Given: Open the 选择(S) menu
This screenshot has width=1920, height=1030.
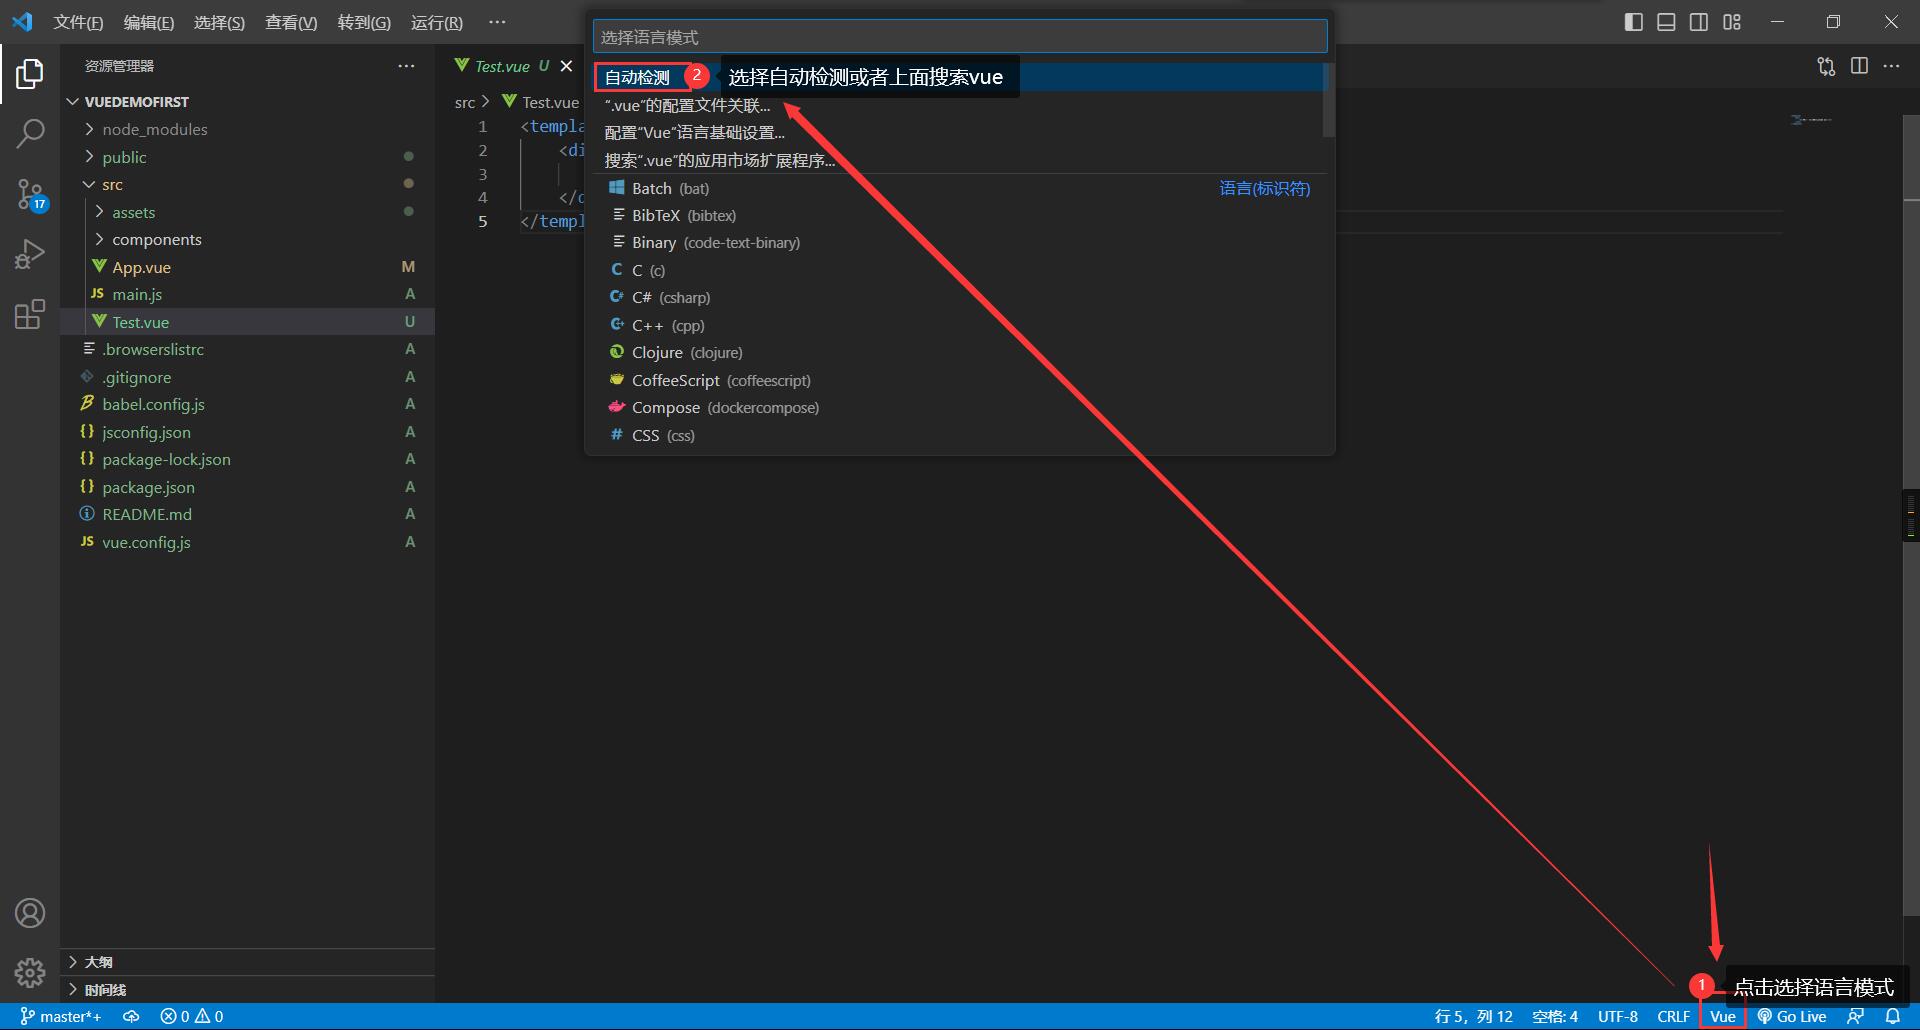Looking at the screenshot, I should pyautogui.click(x=219, y=22).
